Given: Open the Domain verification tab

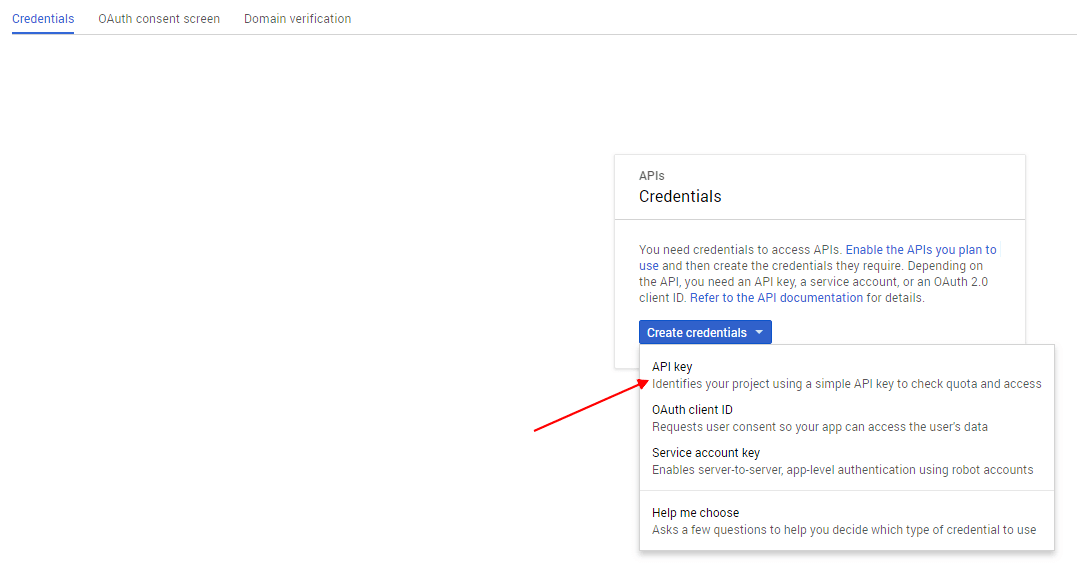Looking at the screenshot, I should click(x=297, y=19).
